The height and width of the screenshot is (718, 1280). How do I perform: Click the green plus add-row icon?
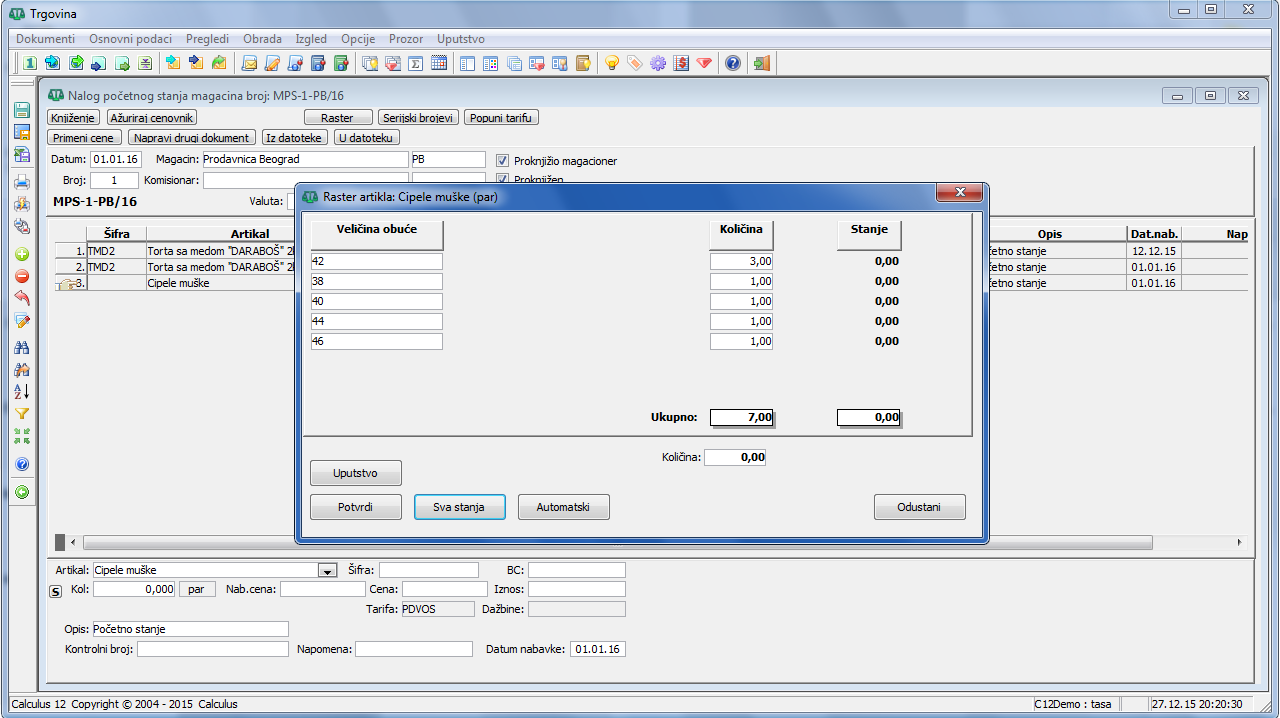pos(21,254)
